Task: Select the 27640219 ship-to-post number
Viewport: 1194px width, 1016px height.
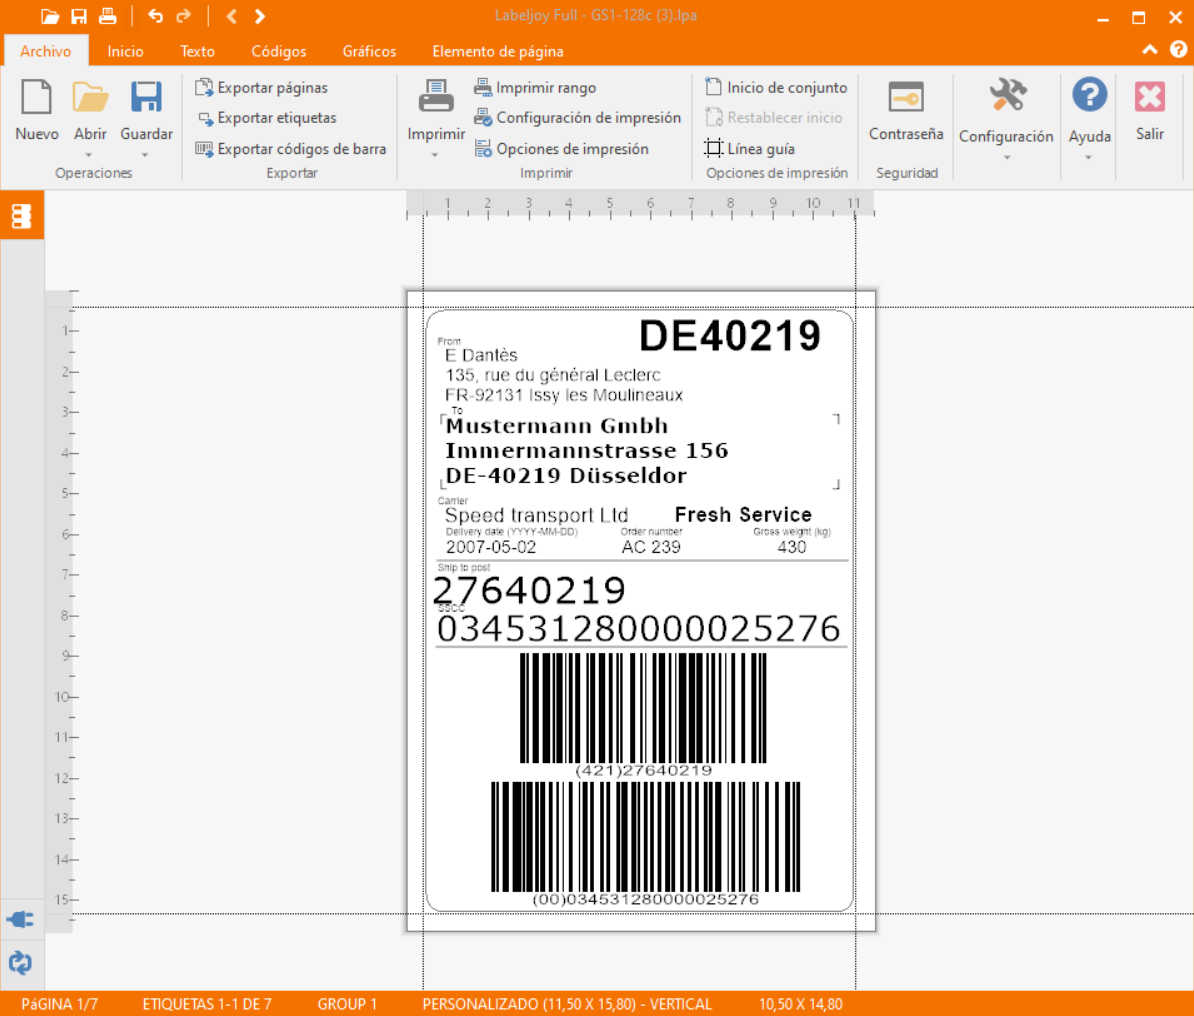Action: (529, 590)
